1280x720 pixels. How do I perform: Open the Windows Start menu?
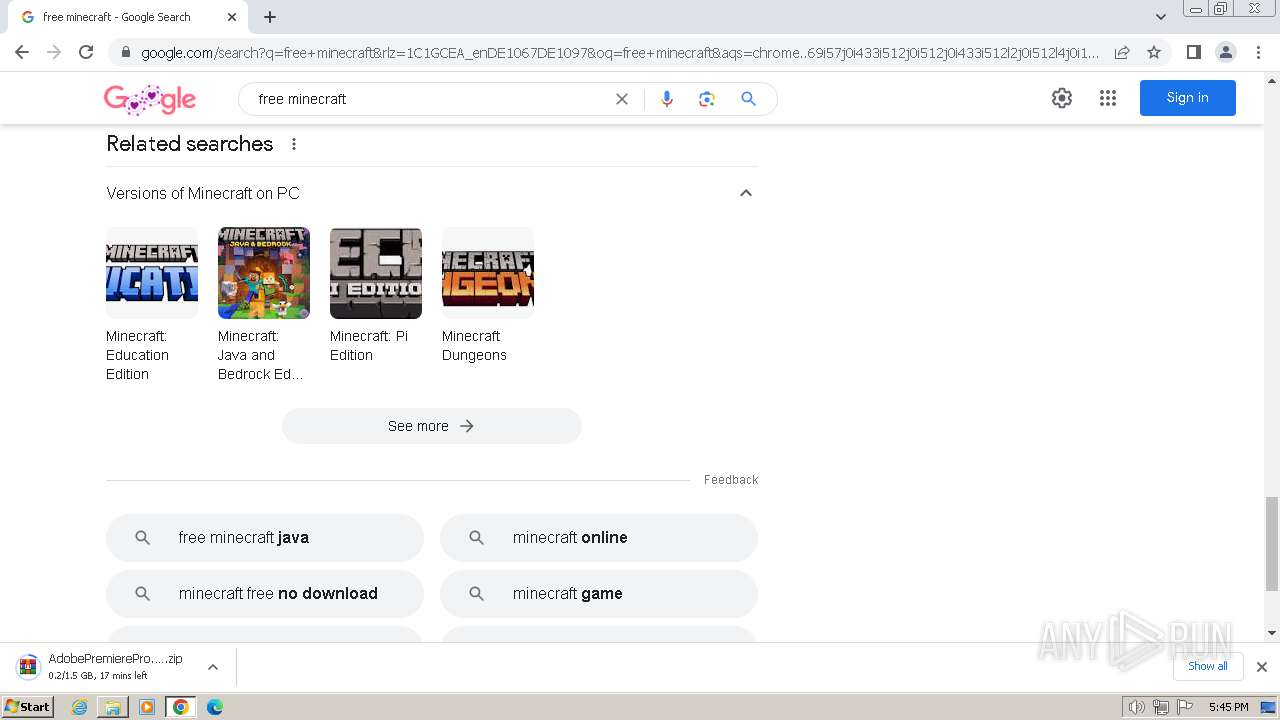28,707
